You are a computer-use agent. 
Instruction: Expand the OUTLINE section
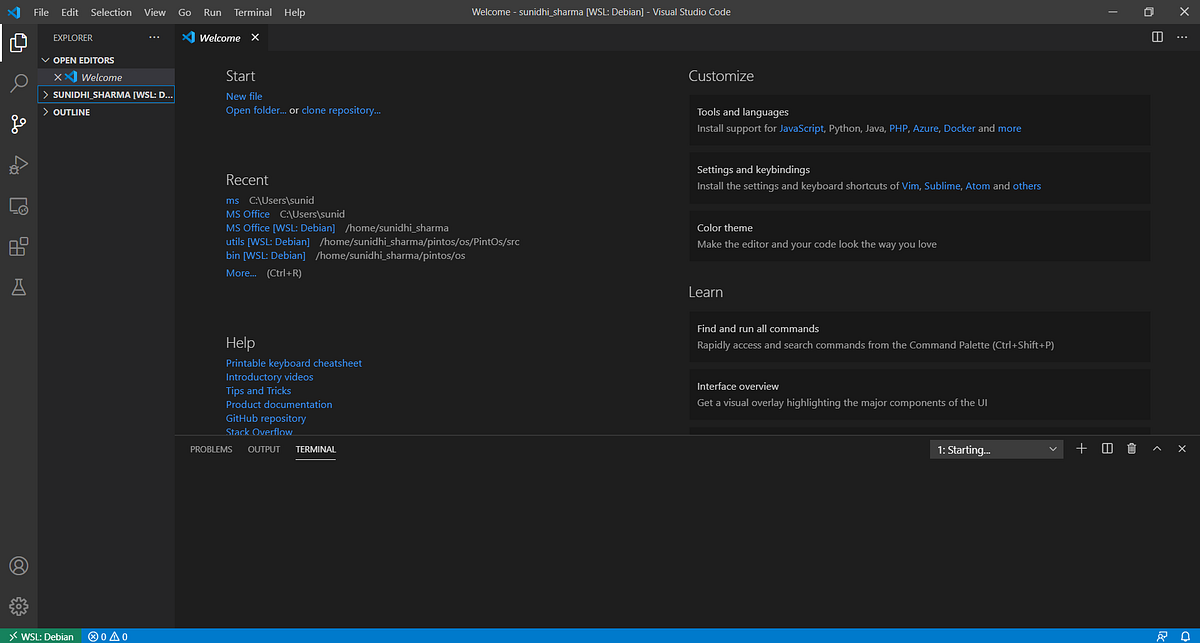44,111
